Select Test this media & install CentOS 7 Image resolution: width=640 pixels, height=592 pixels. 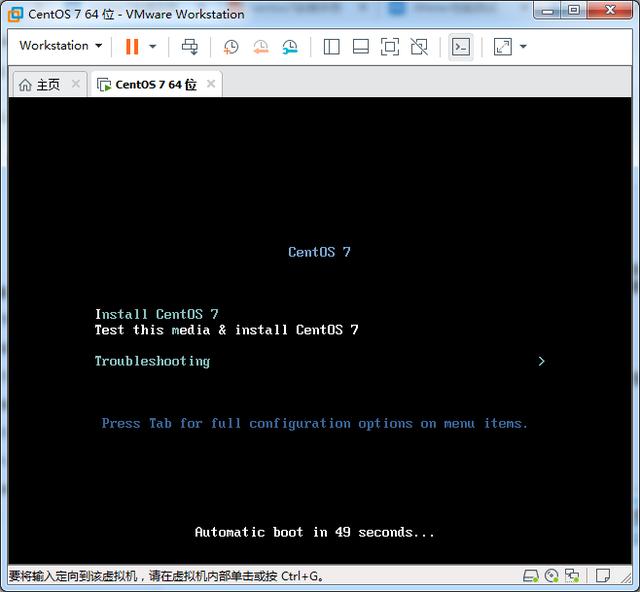(227, 329)
